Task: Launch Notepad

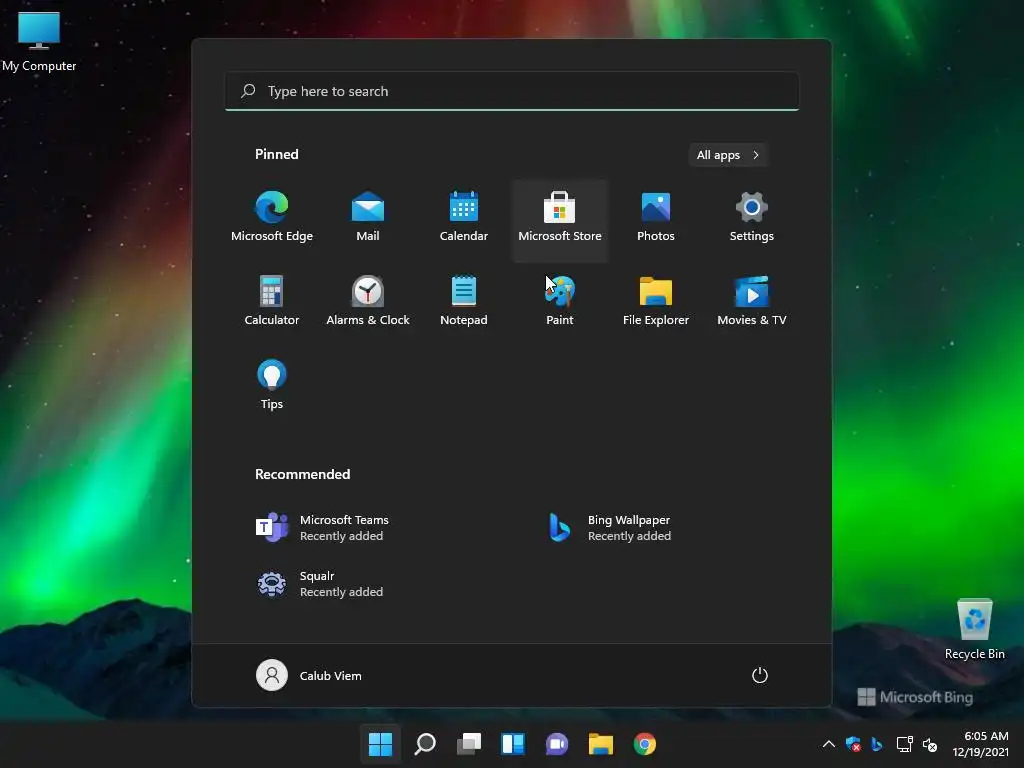Action: [x=464, y=301]
